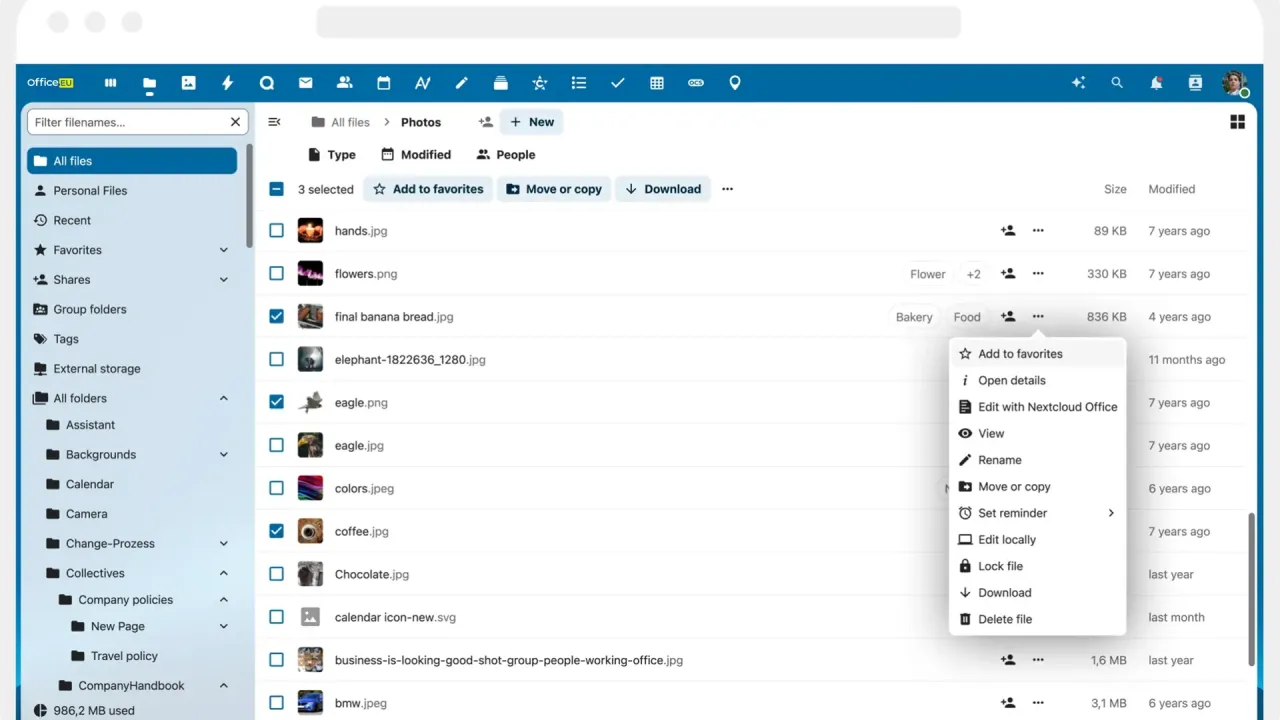This screenshot has height=720, width=1280.
Task: Expand the New Page folder chevron
Action: 224,626
